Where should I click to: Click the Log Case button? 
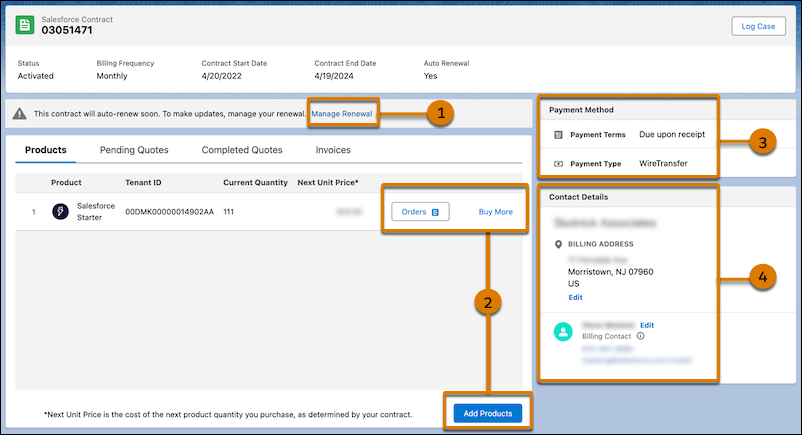click(759, 26)
